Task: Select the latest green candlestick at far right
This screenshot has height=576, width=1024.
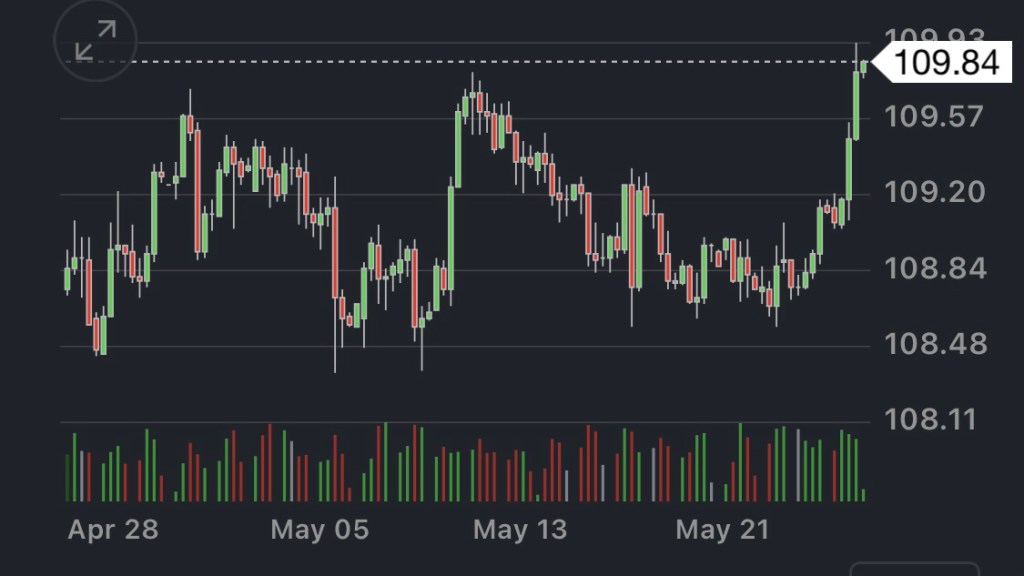Action: [863, 67]
